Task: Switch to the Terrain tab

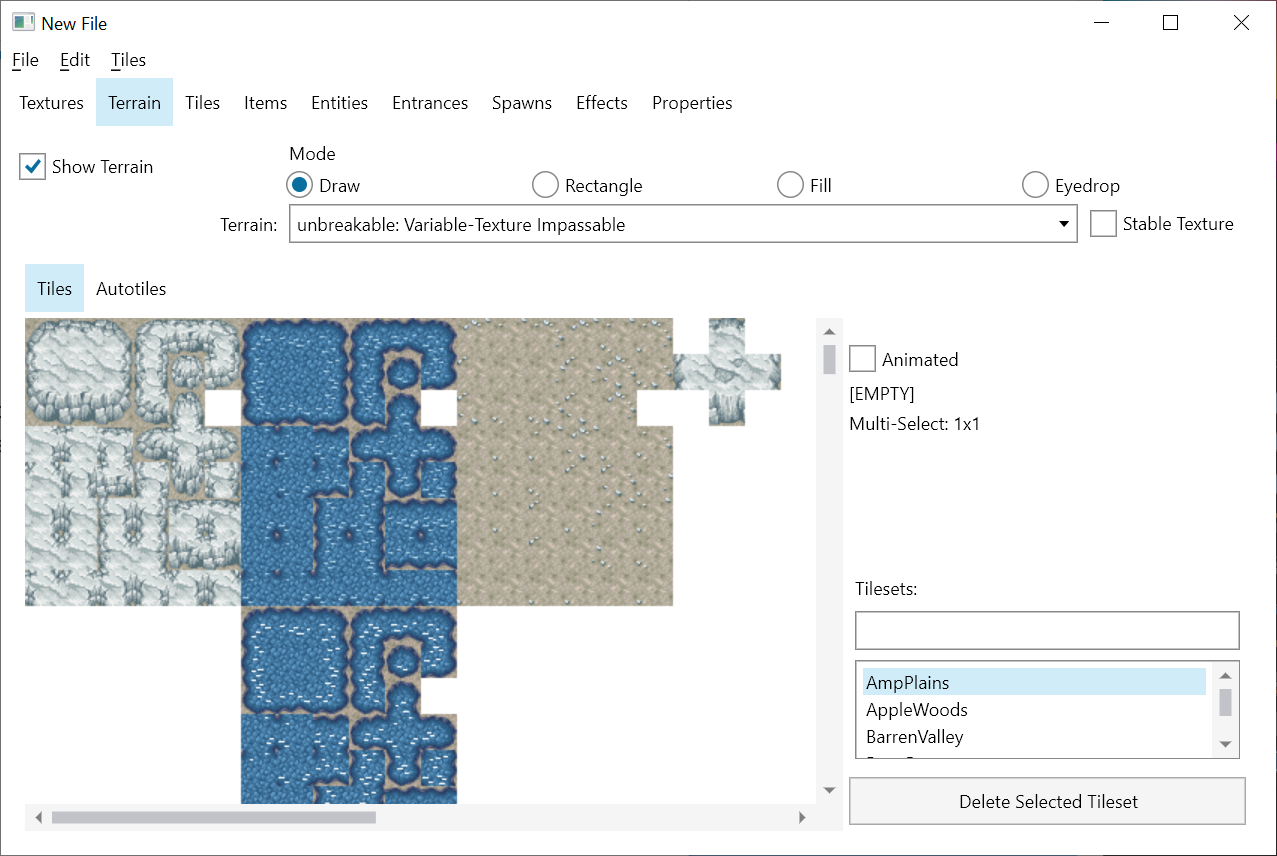Action: point(135,103)
